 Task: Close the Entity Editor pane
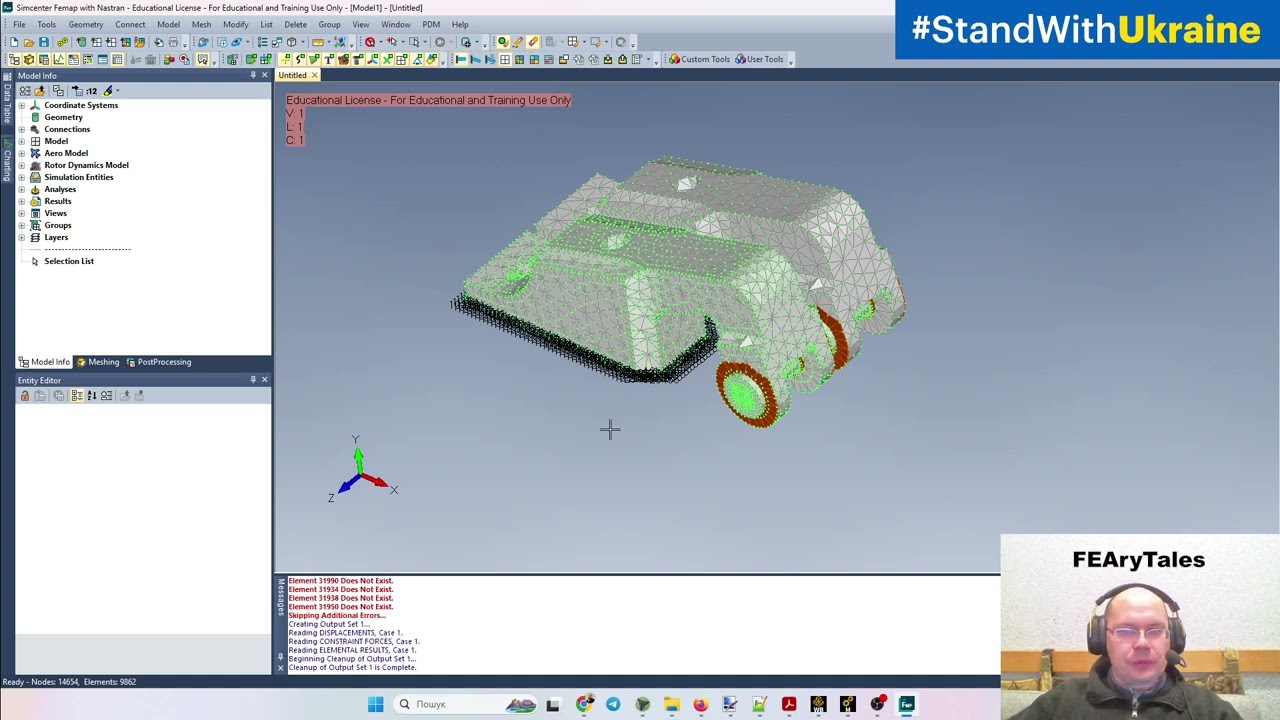click(264, 380)
